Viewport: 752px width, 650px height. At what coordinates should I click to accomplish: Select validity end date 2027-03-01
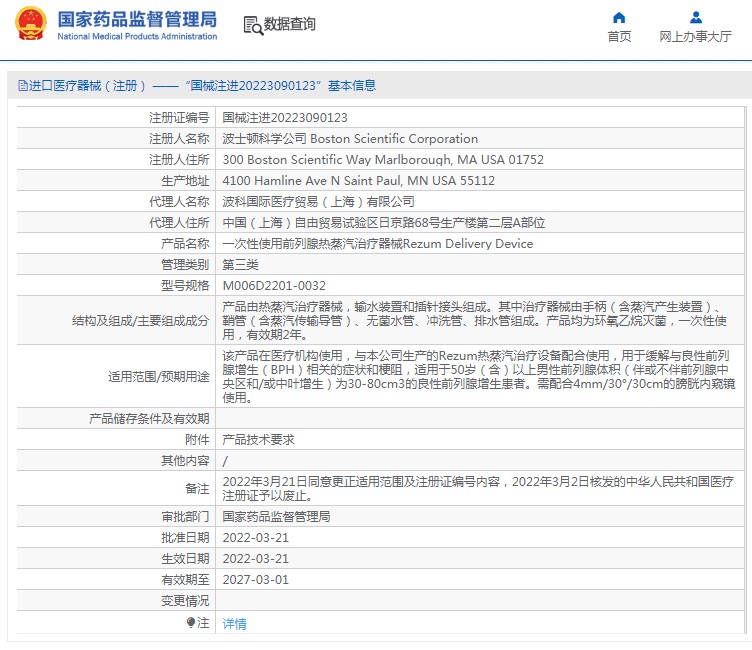(256, 580)
